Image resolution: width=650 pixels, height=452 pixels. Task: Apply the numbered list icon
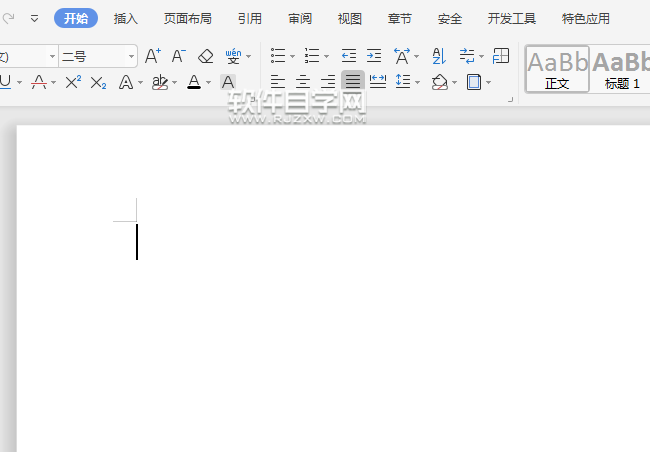[x=312, y=56]
